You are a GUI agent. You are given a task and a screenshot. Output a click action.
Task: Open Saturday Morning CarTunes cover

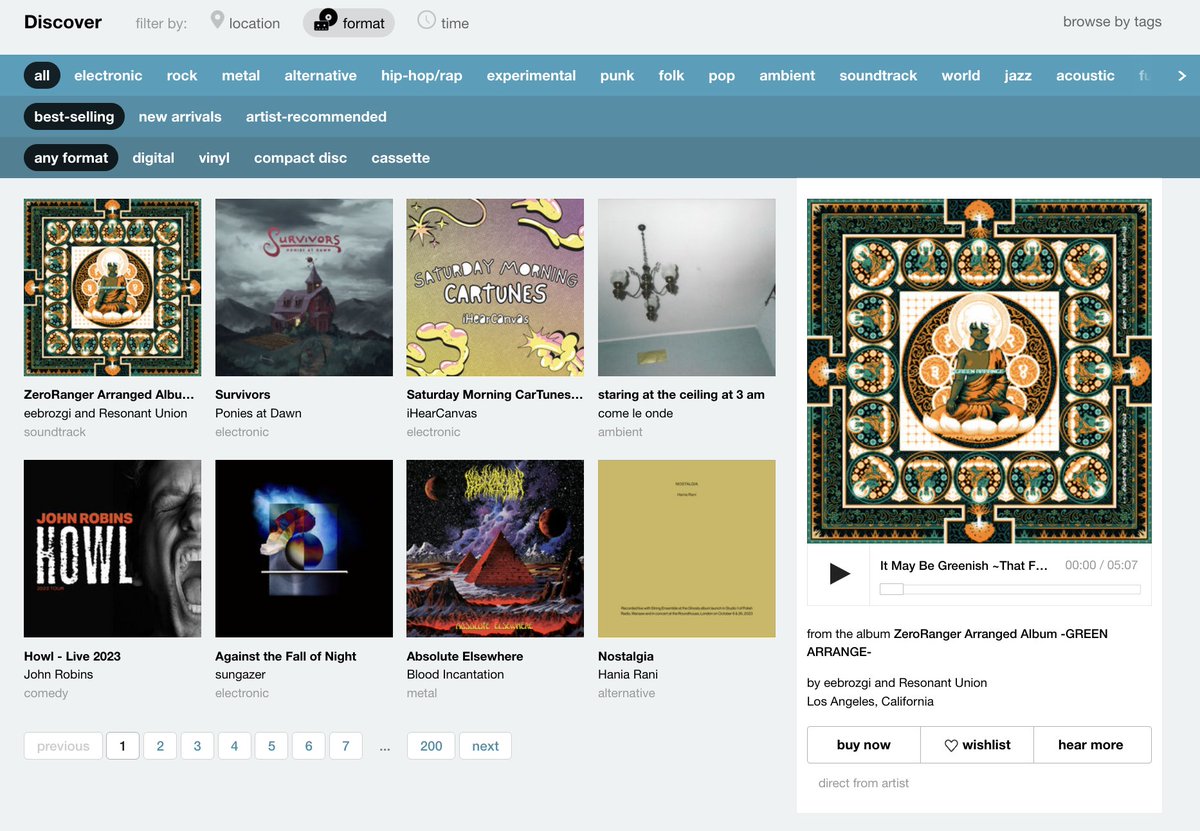pyautogui.click(x=495, y=287)
